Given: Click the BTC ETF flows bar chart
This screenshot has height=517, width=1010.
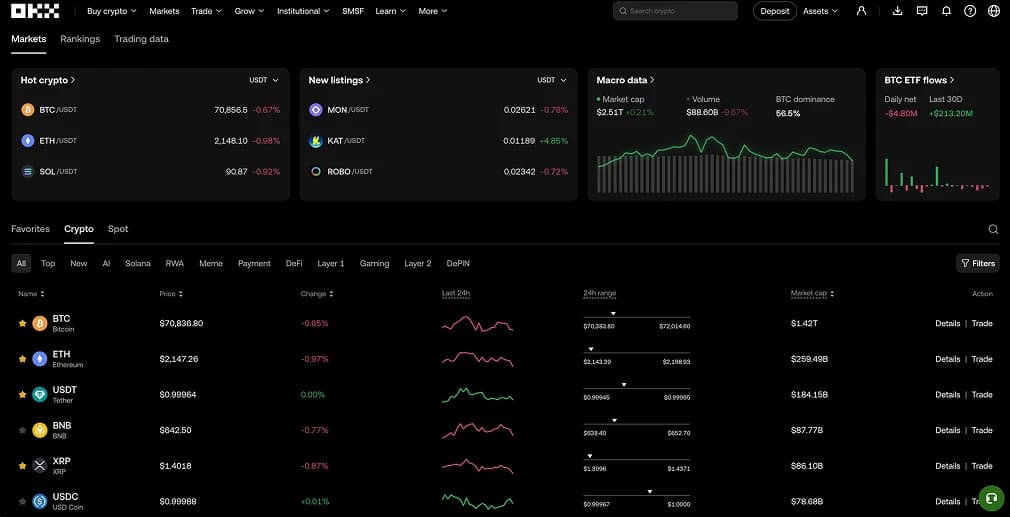Looking at the screenshot, I should click(937, 174).
